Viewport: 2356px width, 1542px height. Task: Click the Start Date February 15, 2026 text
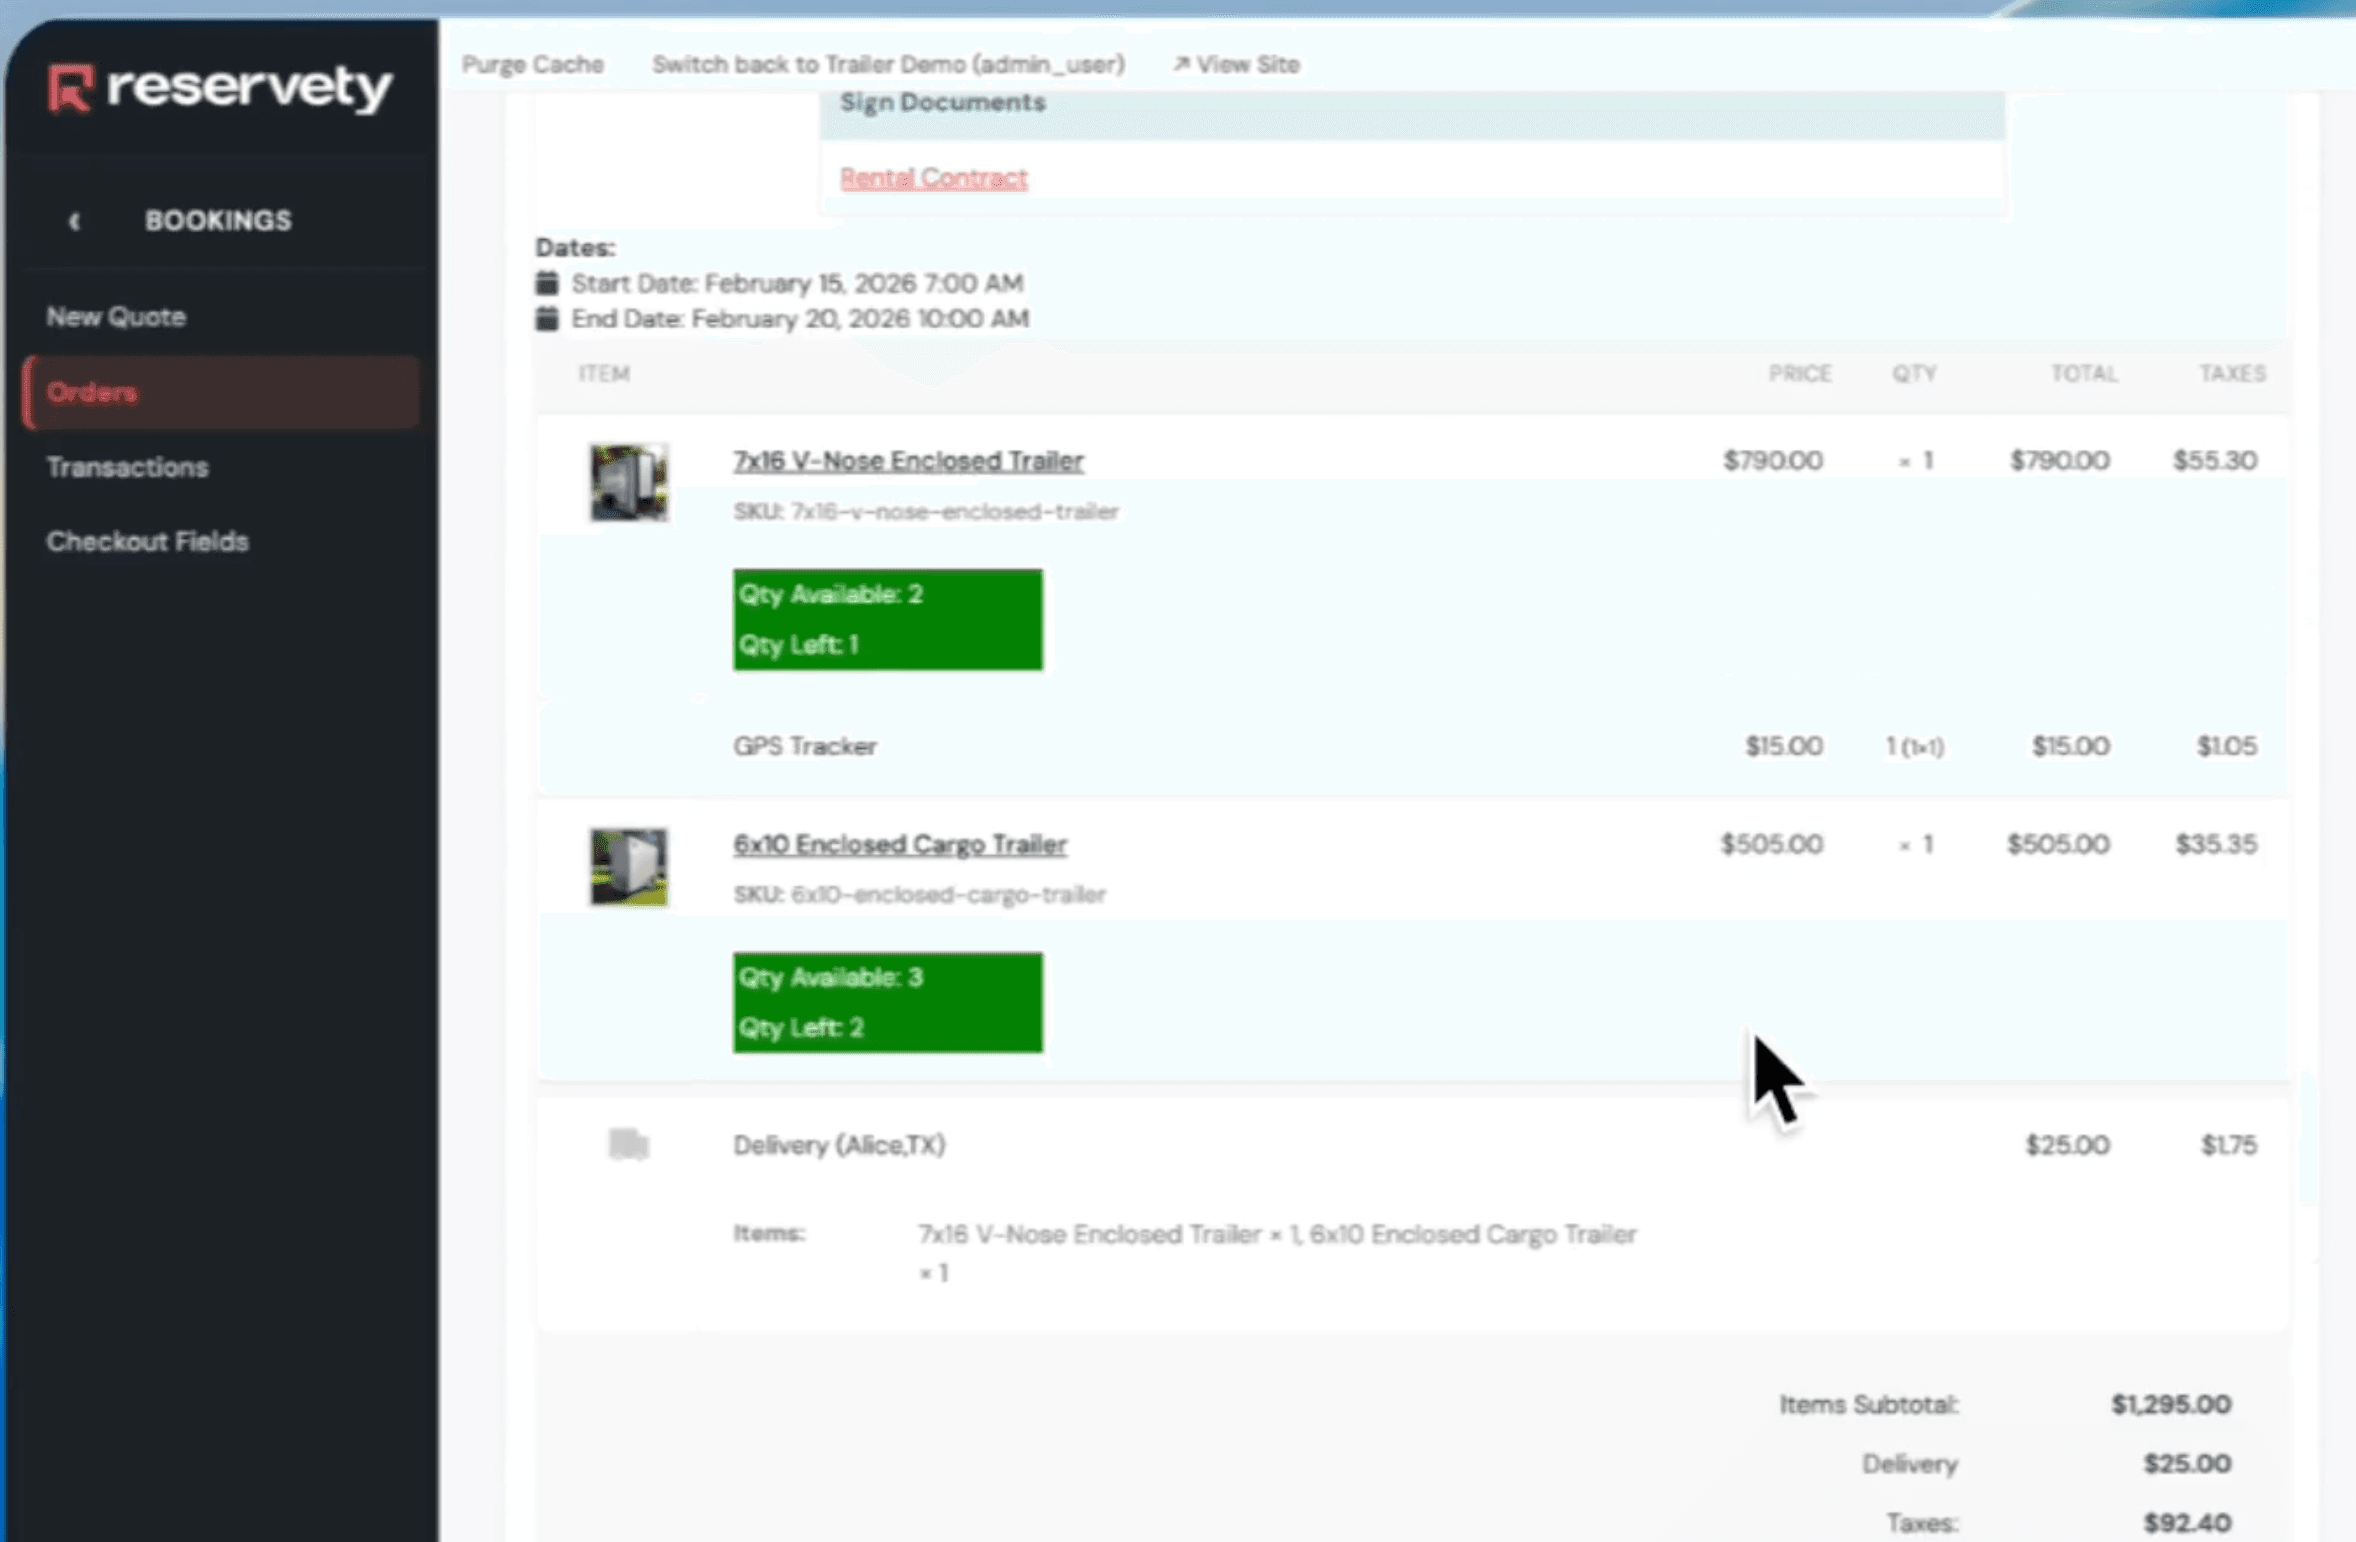point(797,284)
